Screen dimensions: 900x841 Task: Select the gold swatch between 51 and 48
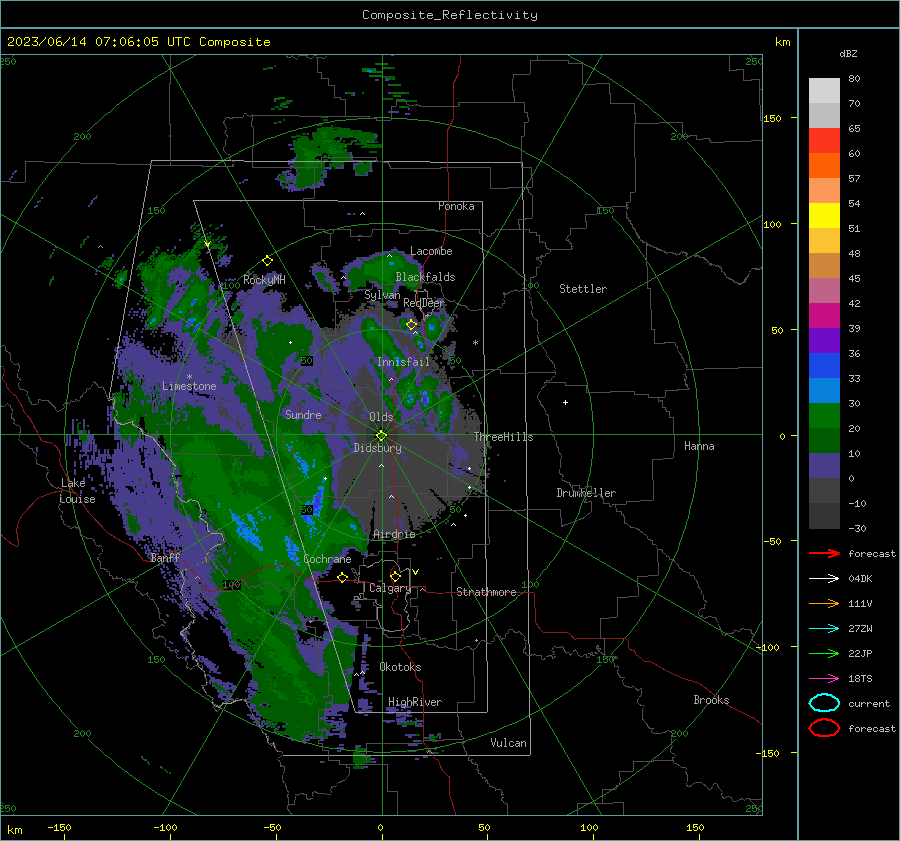point(824,240)
